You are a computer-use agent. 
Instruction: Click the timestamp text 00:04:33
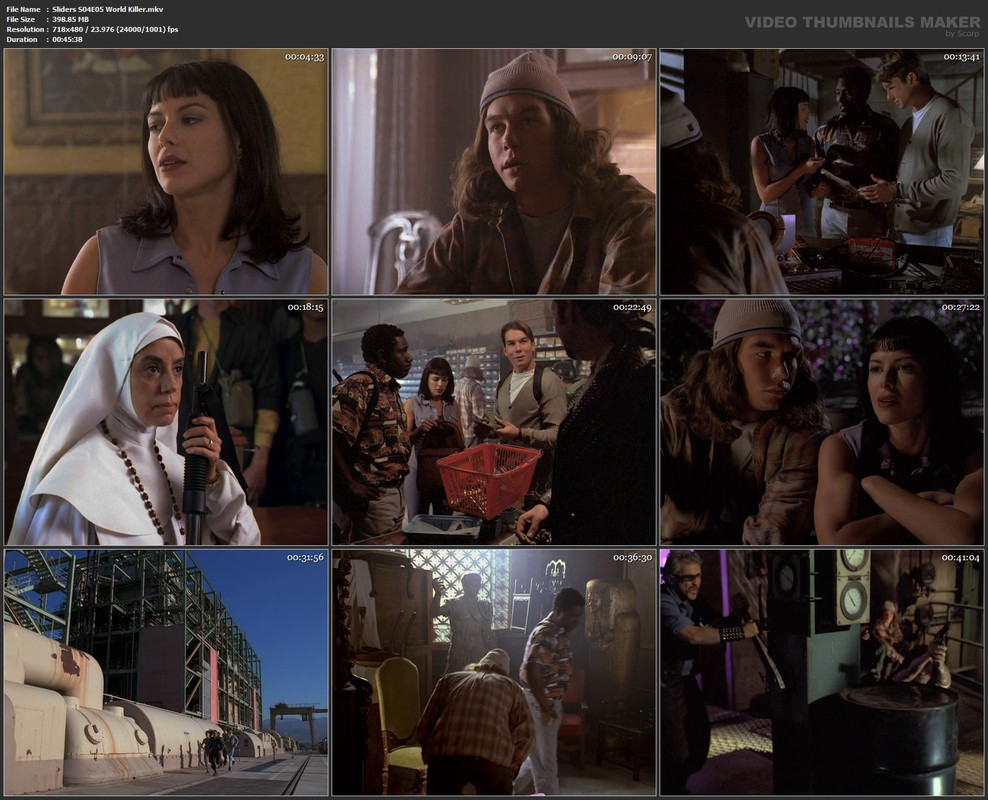[x=304, y=57]
